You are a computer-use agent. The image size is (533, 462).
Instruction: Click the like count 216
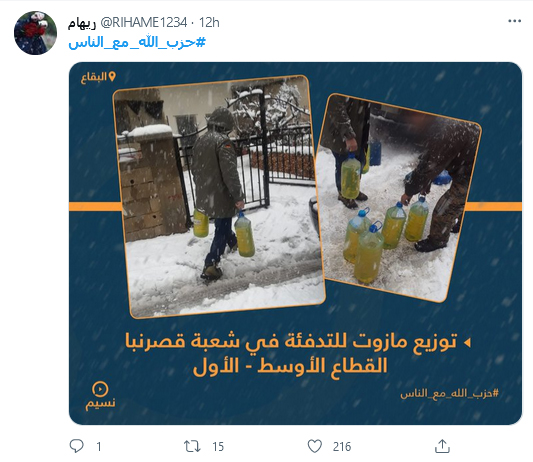[342, 446]
